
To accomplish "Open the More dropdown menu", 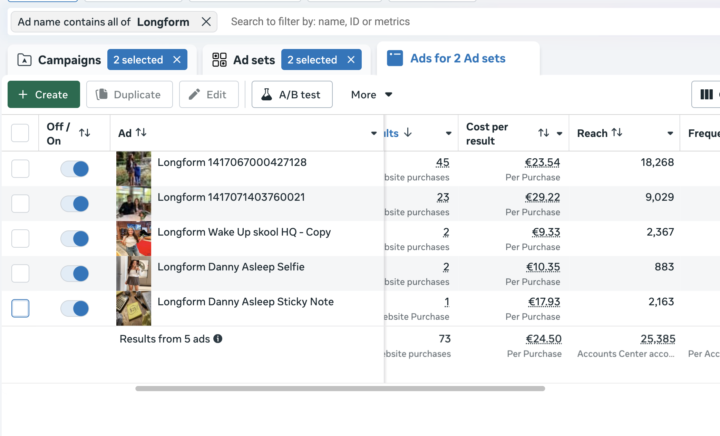I will pos(371,95).
